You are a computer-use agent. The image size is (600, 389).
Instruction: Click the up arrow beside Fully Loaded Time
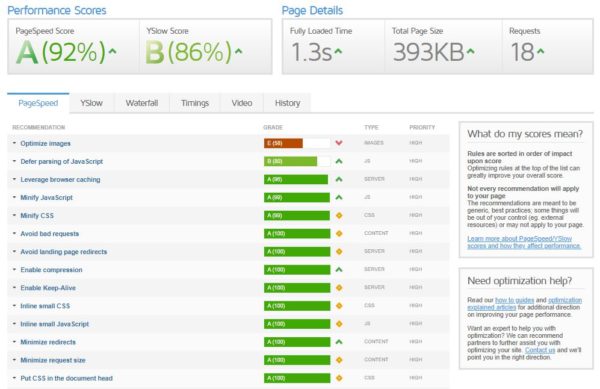338,50
